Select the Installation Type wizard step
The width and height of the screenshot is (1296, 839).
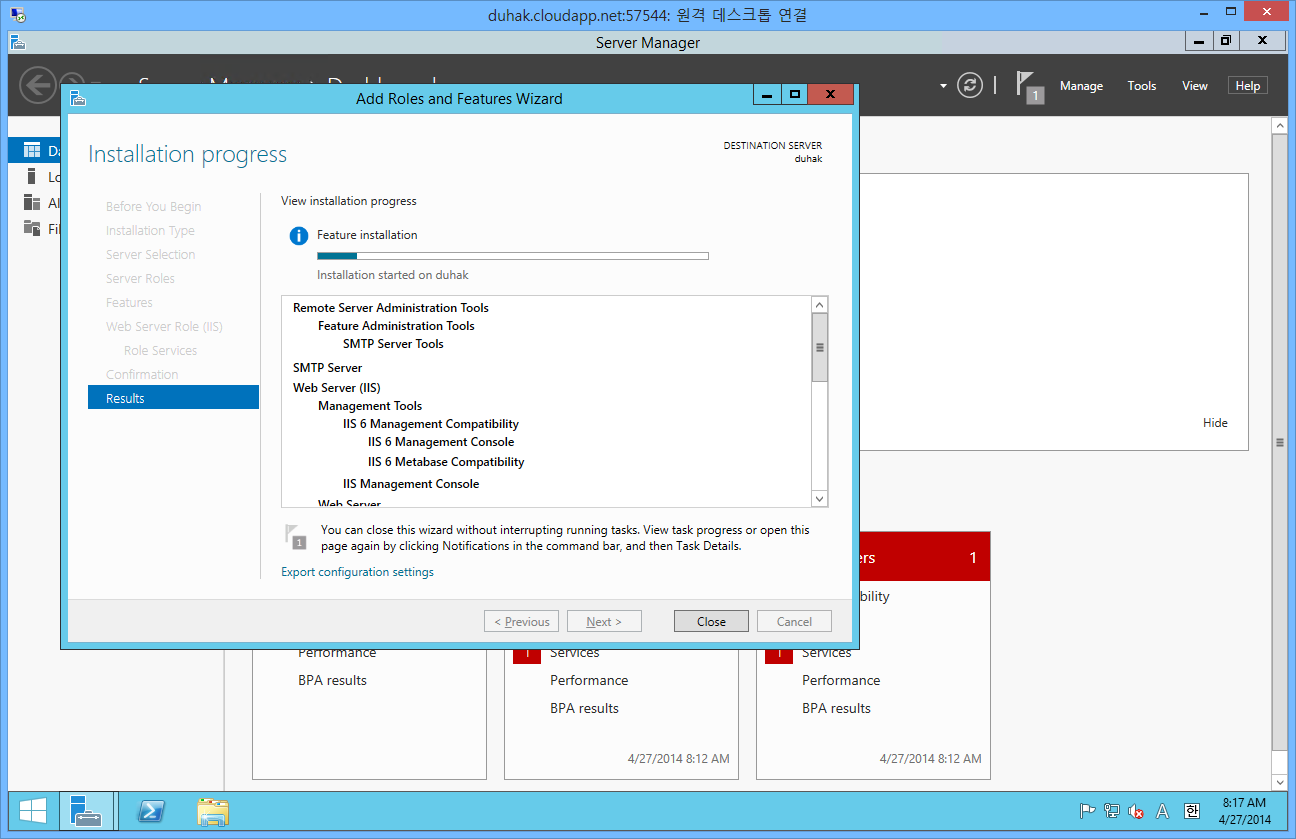click(150, 230)
